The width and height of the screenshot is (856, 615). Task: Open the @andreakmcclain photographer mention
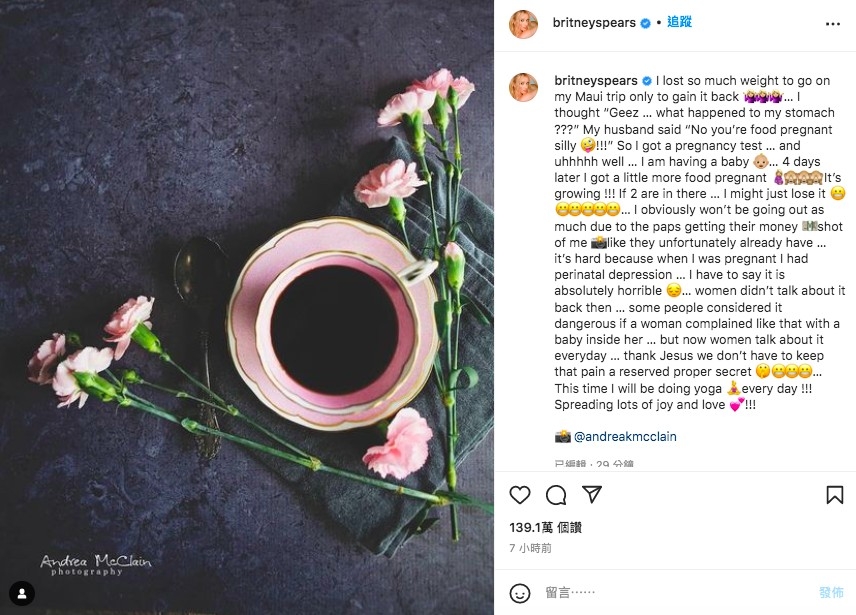620,437
